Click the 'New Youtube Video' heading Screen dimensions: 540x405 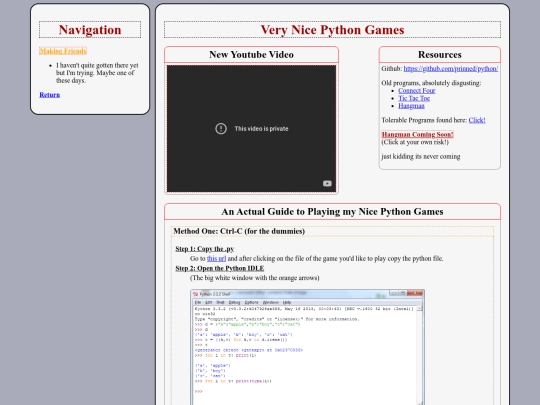coord(251,55)
